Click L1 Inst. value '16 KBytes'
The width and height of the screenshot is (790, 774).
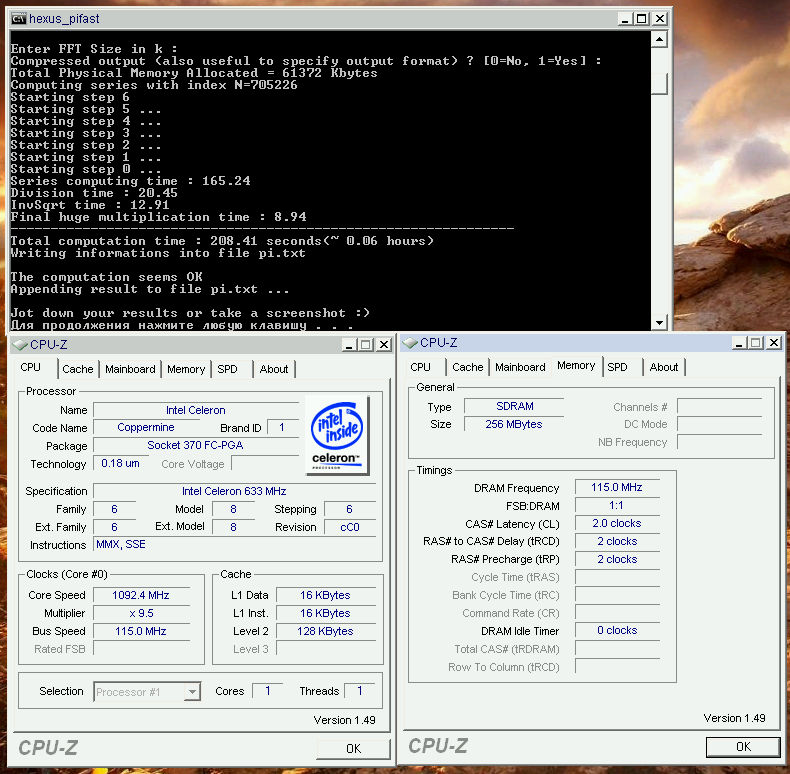coord(325,614)
